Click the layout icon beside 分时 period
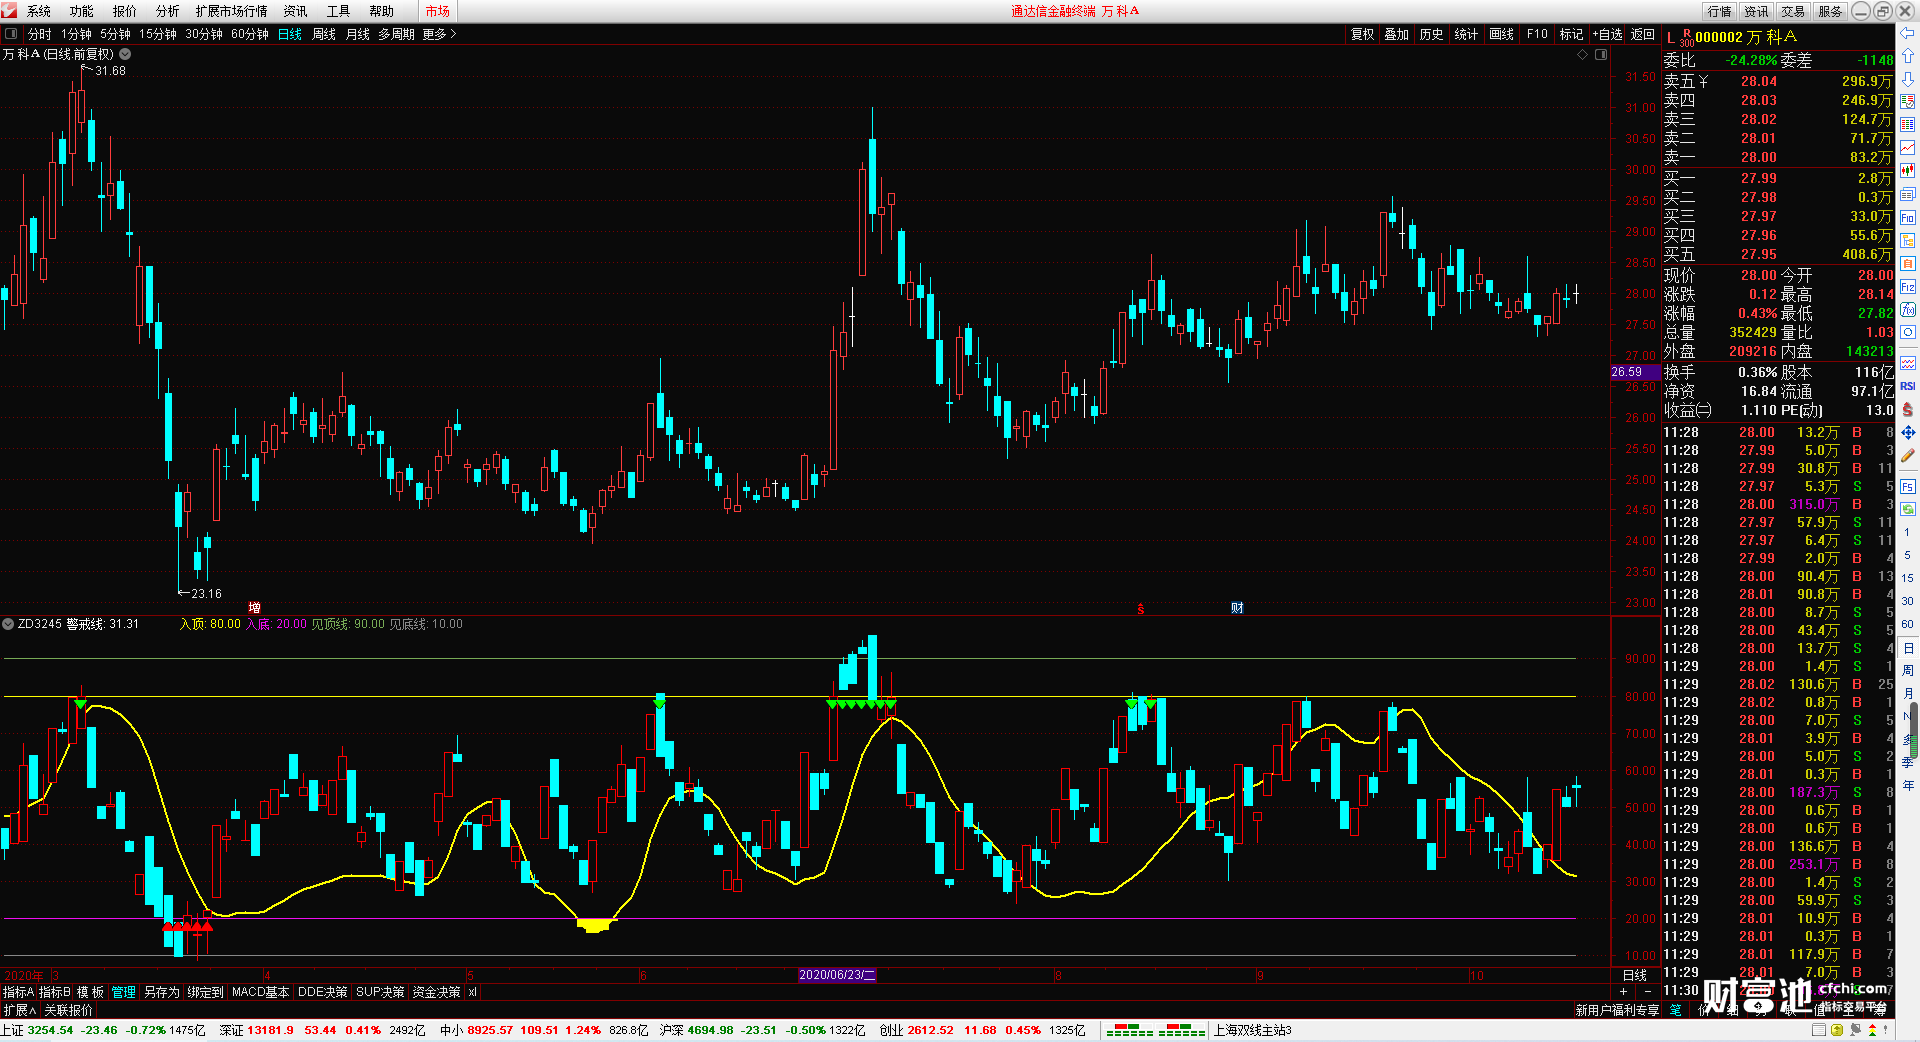 tap(11, 34)
